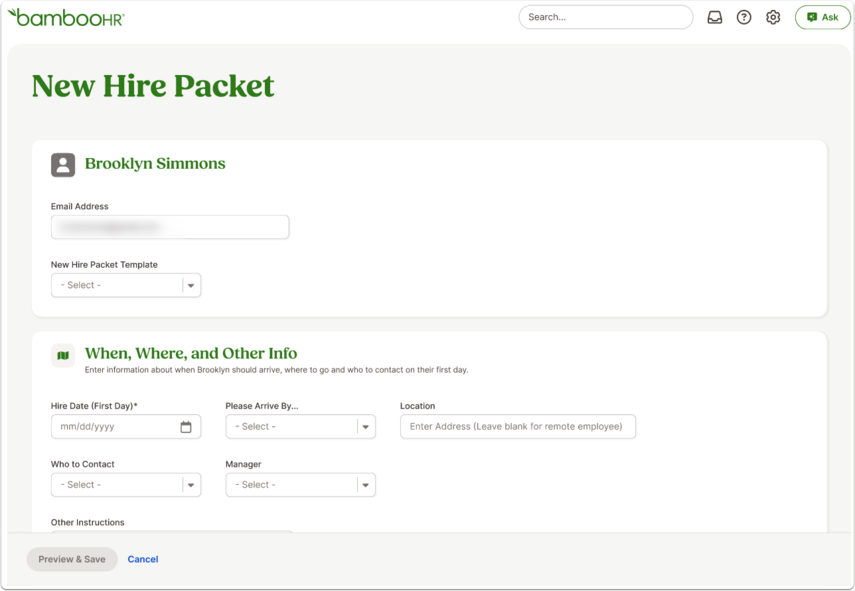This screenshot has height=591, width=855.
Task: Expand the Please Arrive By dropdown
Action: coord(300,426)
